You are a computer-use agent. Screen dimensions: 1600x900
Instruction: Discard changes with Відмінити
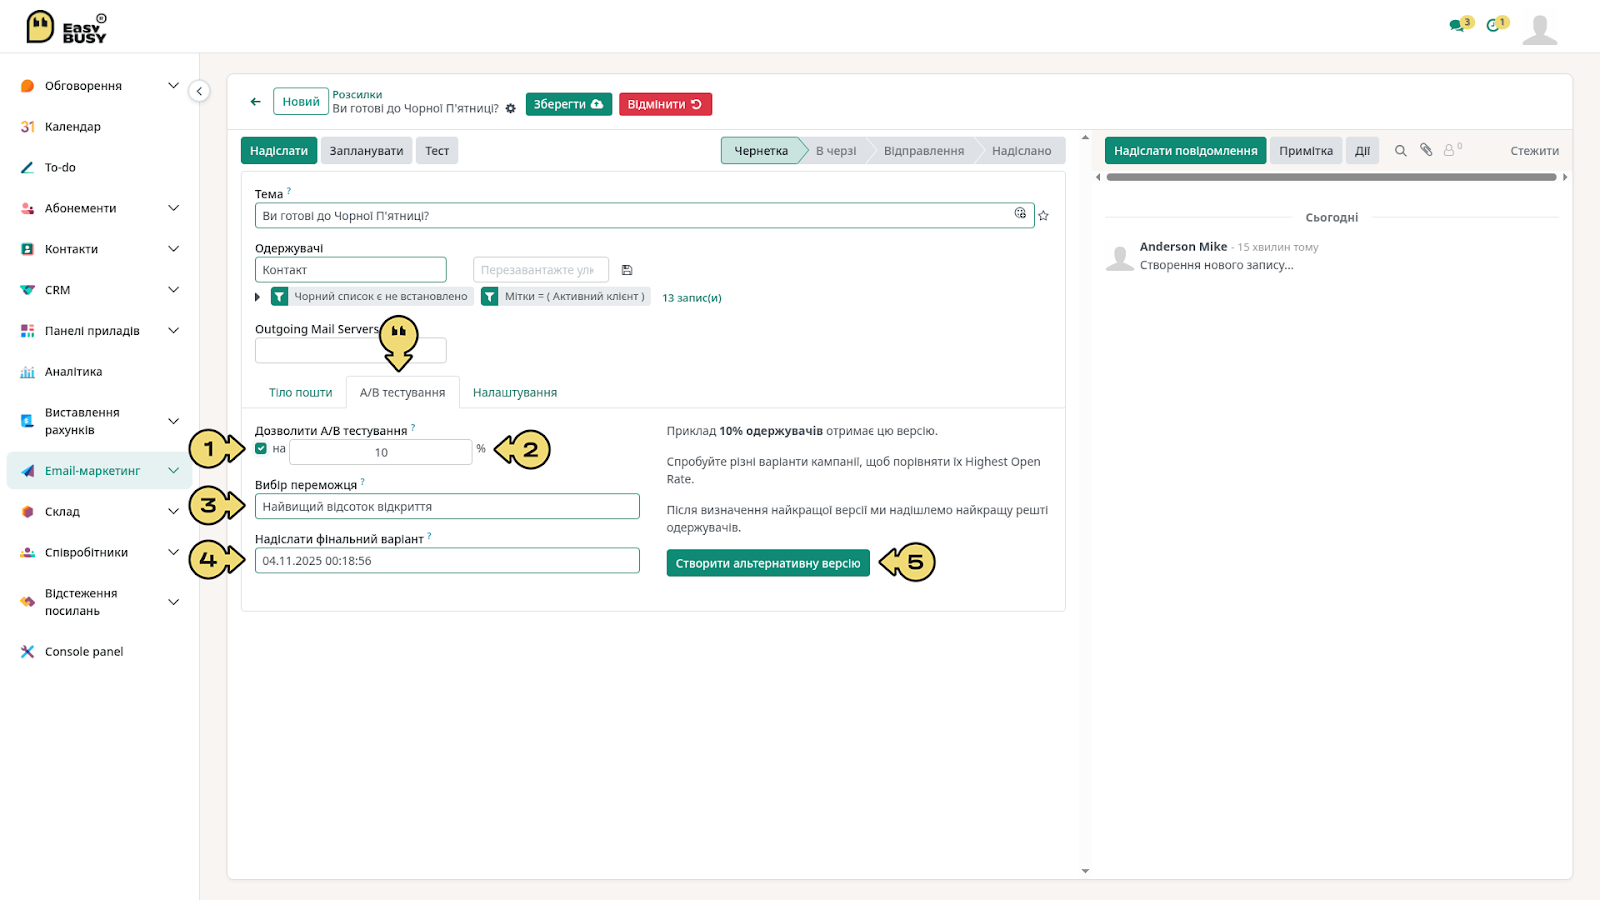click(665, 104)
